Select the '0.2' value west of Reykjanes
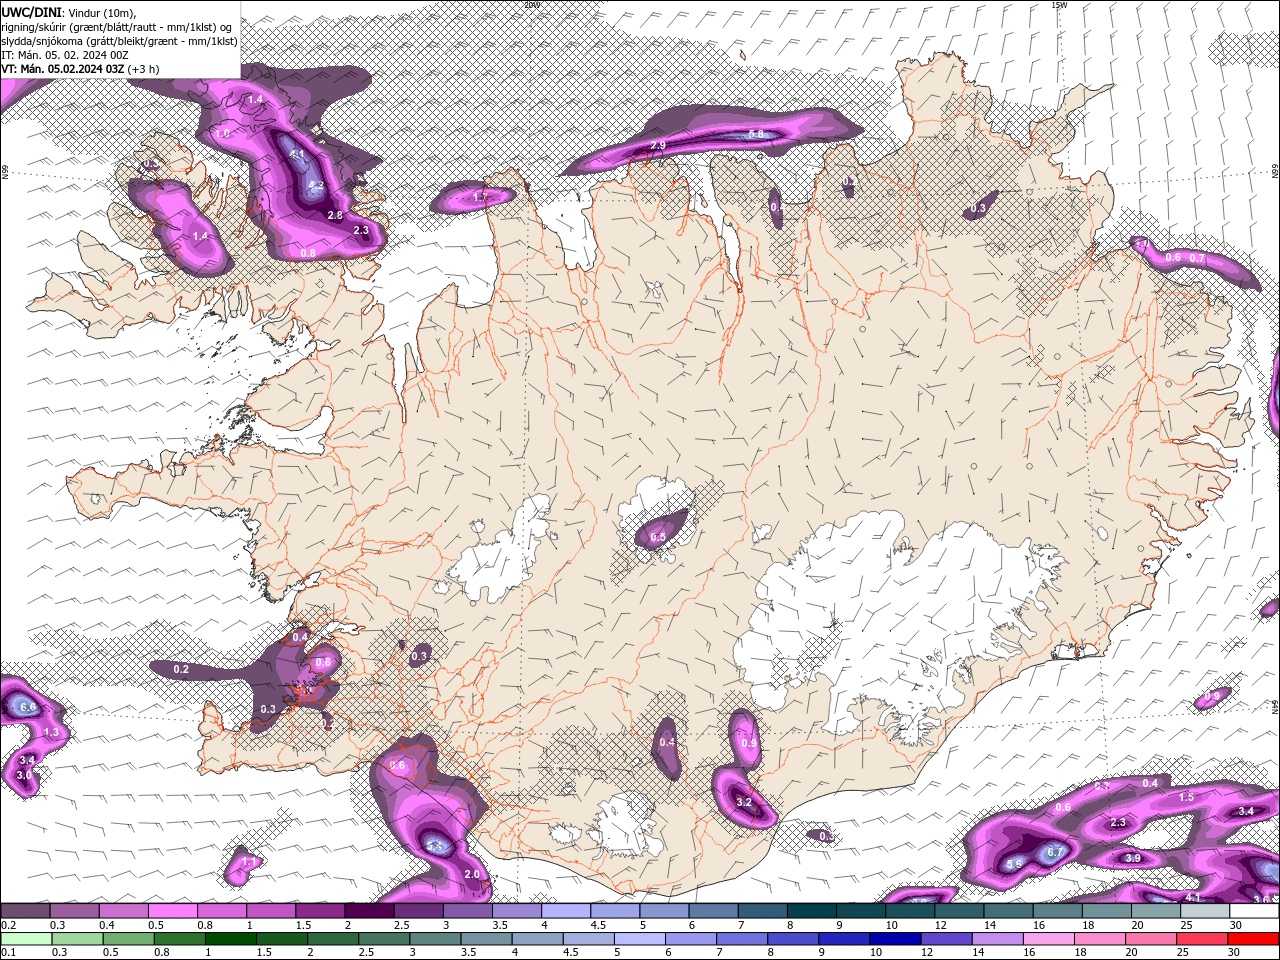This screenshot has height=960, width=1280. [x=181, y=669]
